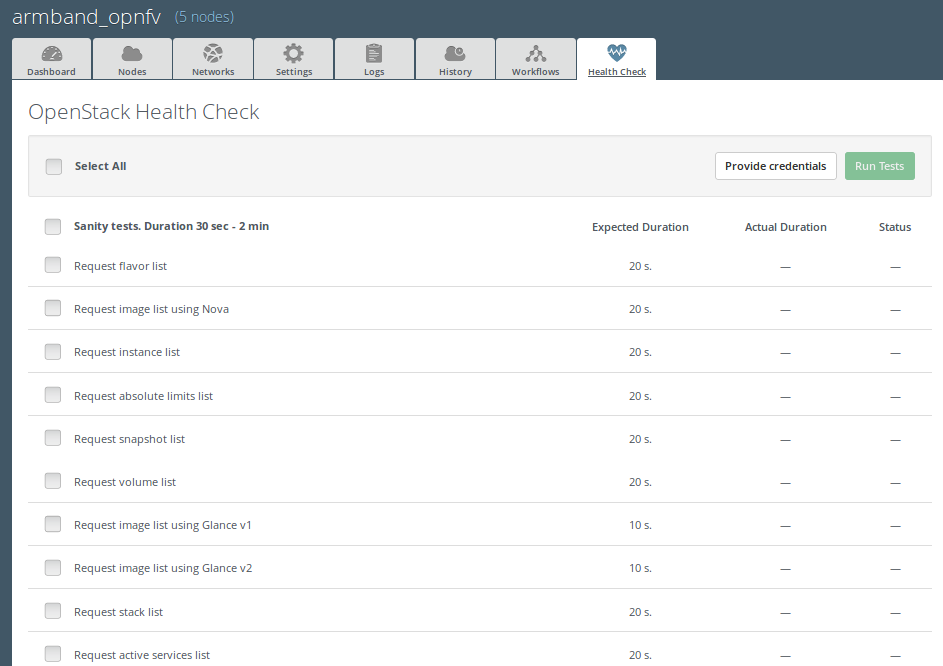Open the Dashboard gauge icon tab
This screenshot has height=666, width=943.
pos(52,54)
